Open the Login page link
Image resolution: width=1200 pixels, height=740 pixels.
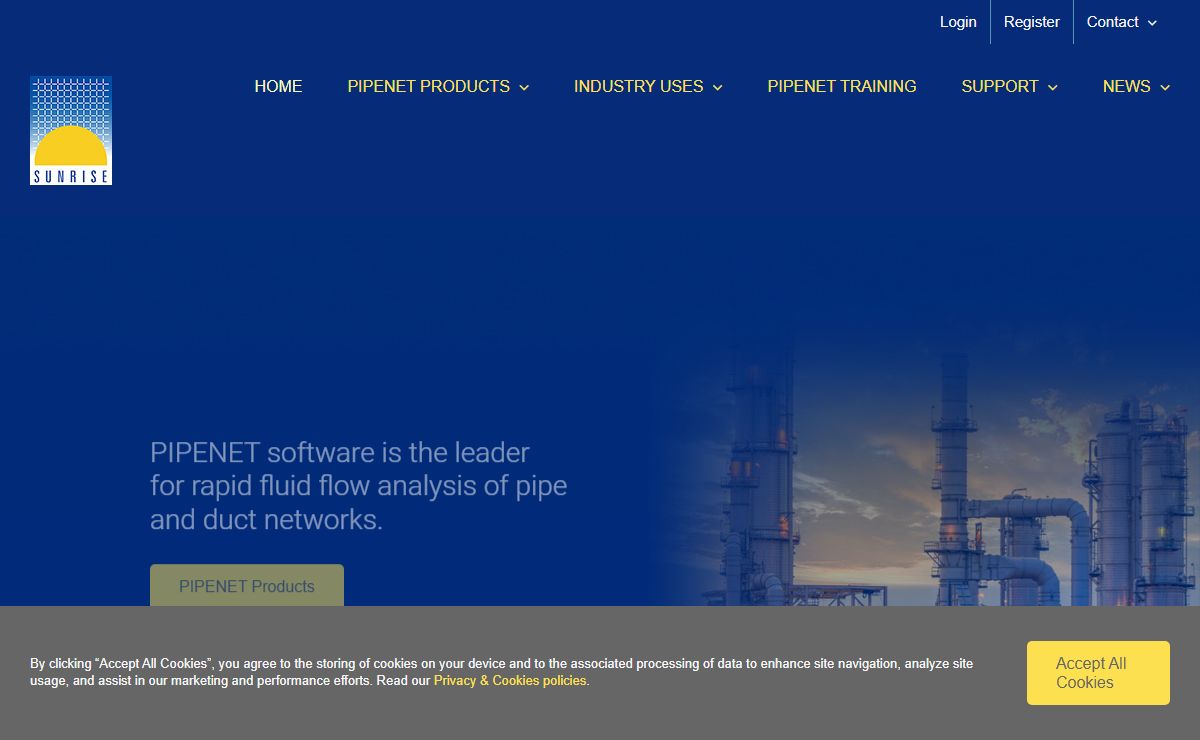[958, 22]
